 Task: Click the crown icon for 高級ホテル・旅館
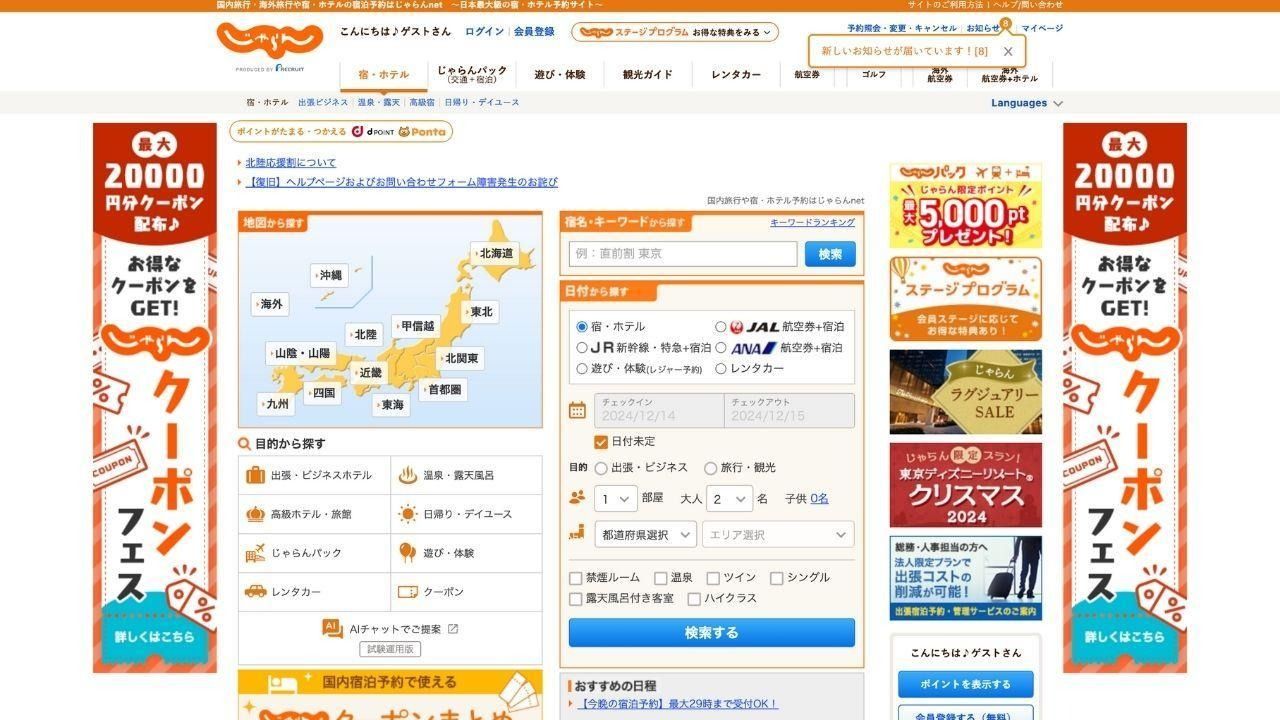click(256, 514)
